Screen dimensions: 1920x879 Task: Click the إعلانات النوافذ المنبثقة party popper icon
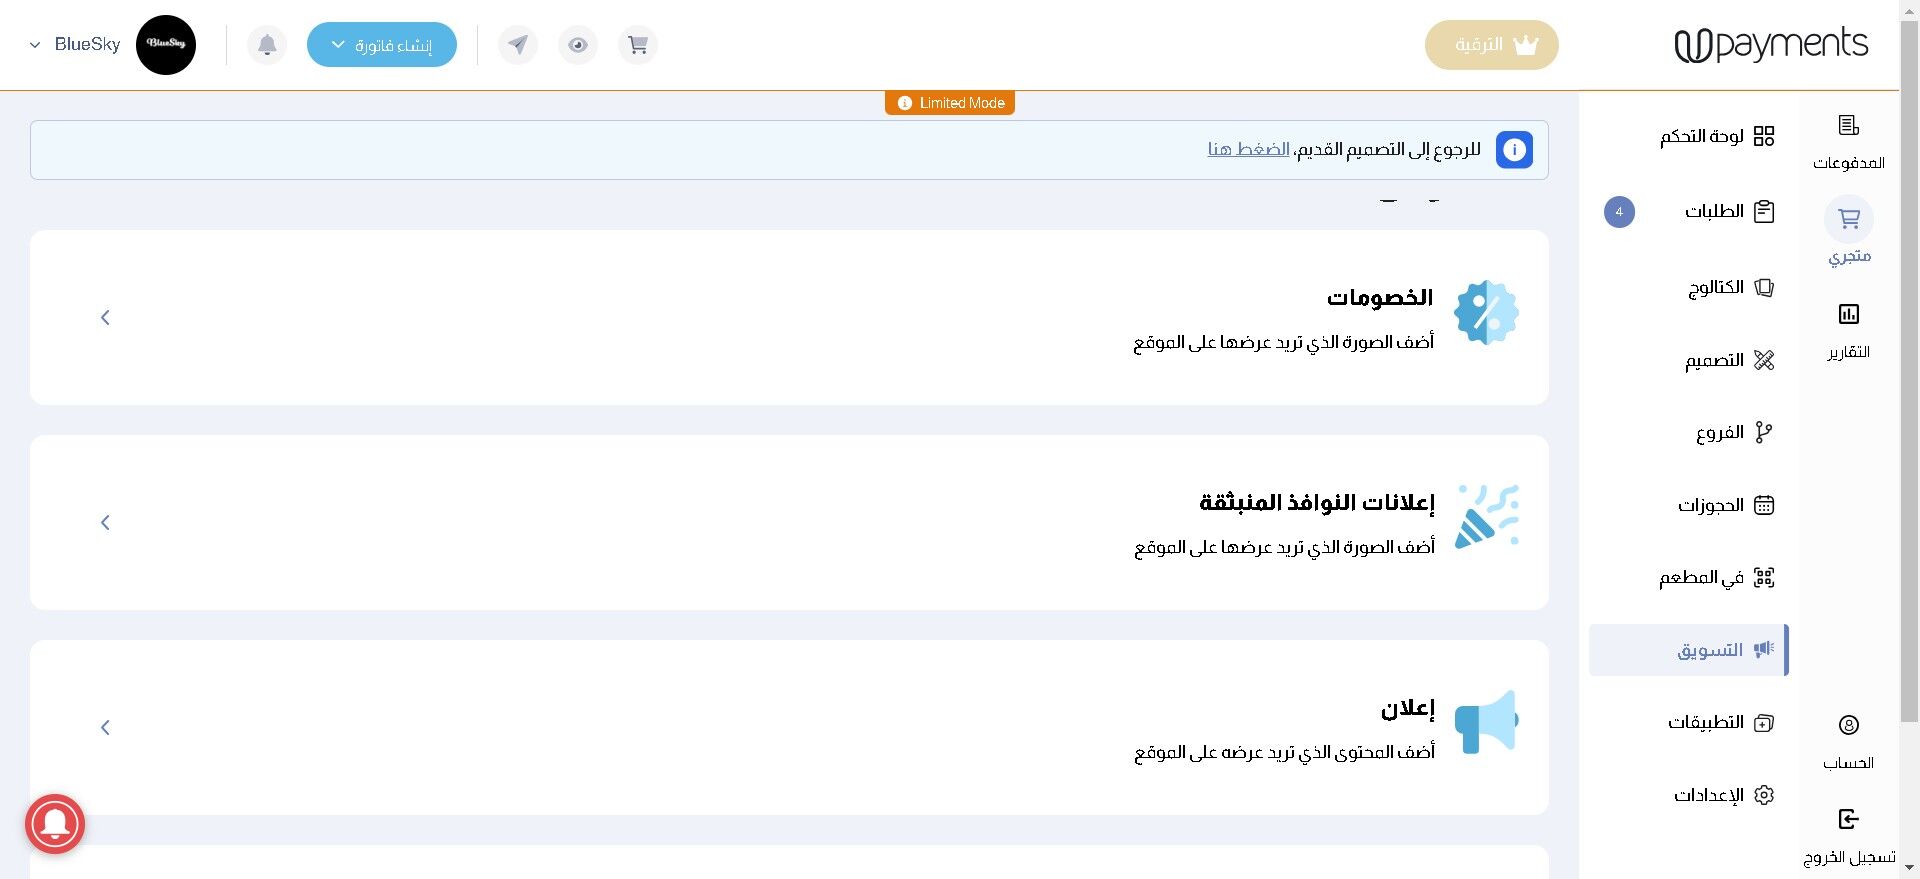1486,517
